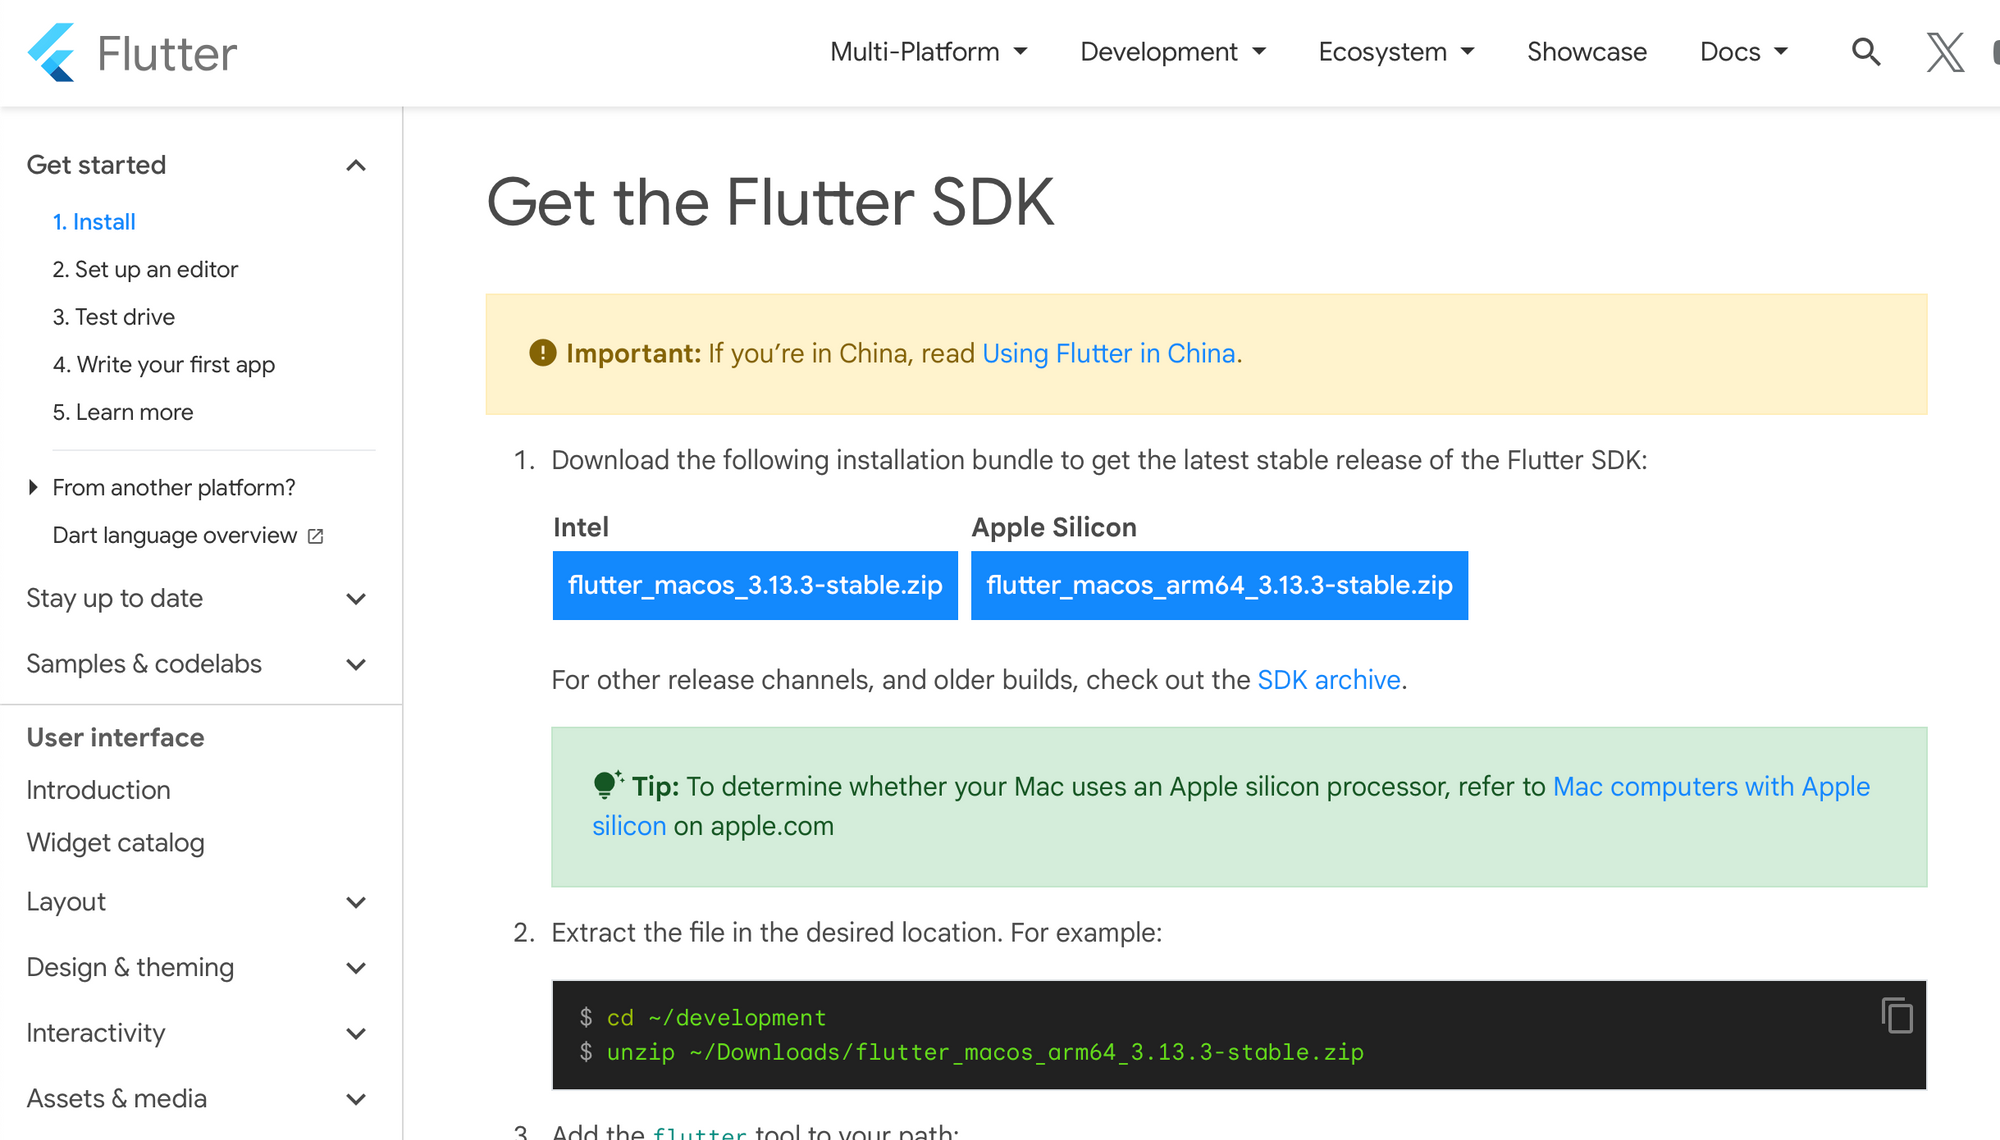This screenshot has height=1140, width=2000.
Task: Download the Apple Silicon arm64 zip
Action: tap(1219, 585)
